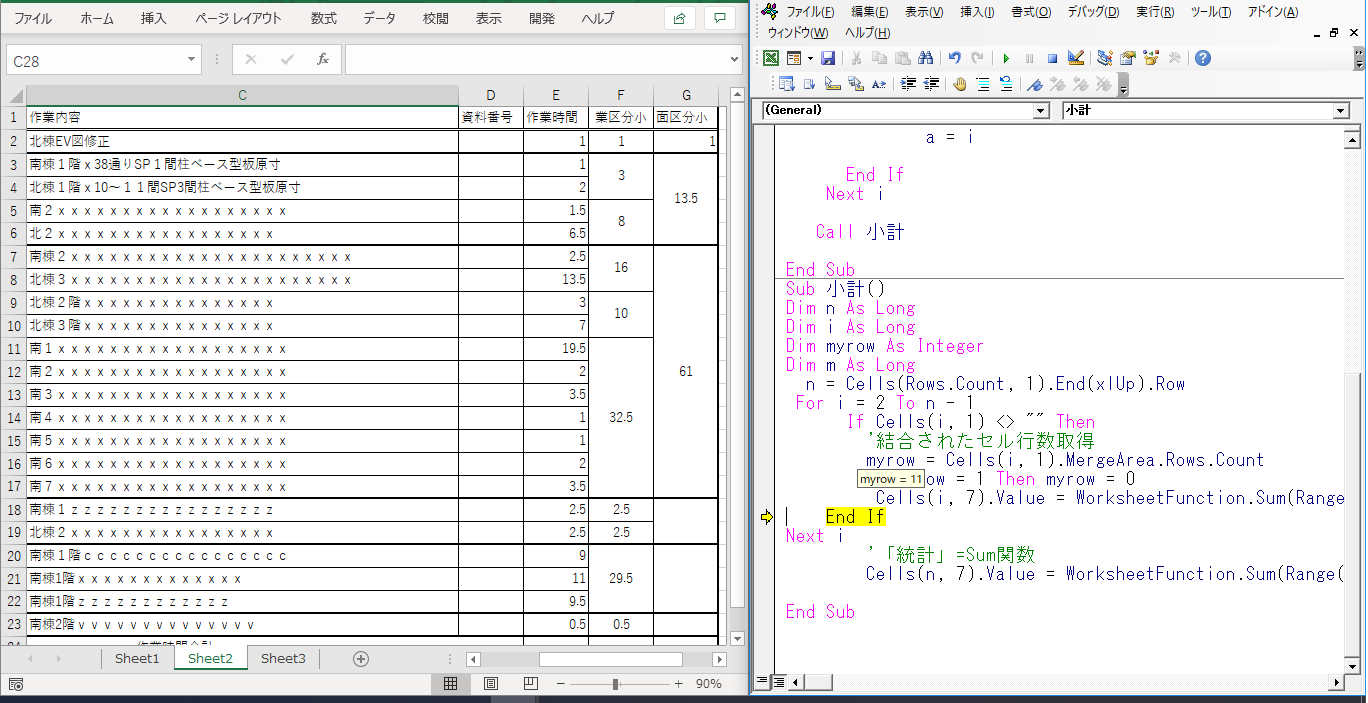The image size is (1368, 703).
Task: Stop the macro with the Reset square icon
Action: (x=1052, y=58)
